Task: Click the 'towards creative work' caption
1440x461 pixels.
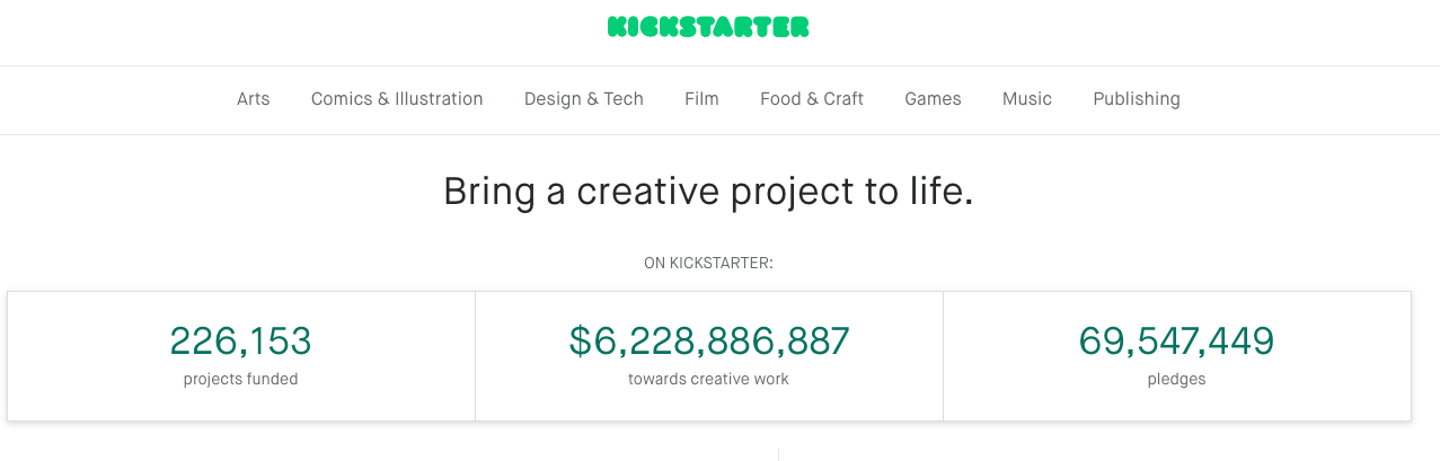Action: point(708,379)
